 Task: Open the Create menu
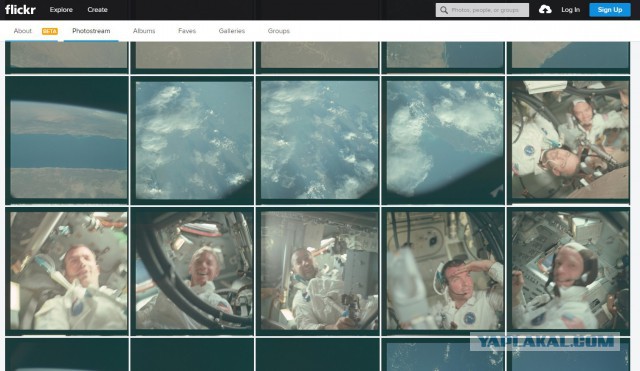(x=97, y=10)
